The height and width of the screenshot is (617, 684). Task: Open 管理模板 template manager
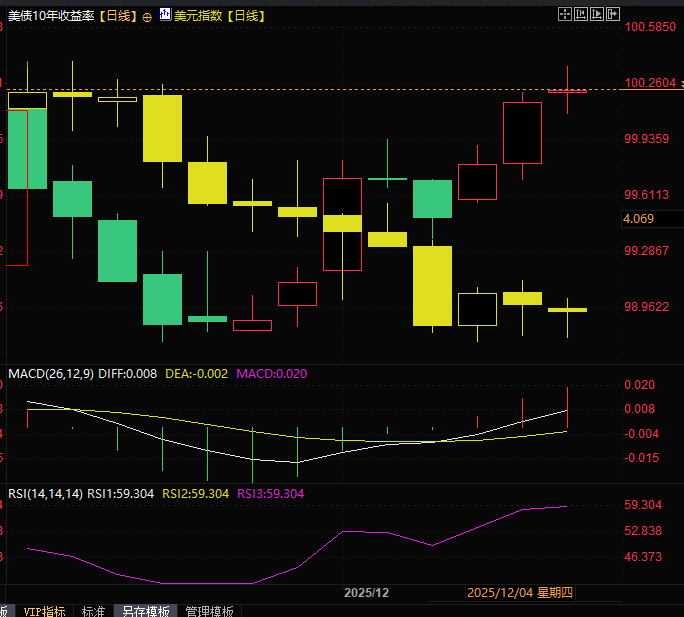tap(209, 611)
